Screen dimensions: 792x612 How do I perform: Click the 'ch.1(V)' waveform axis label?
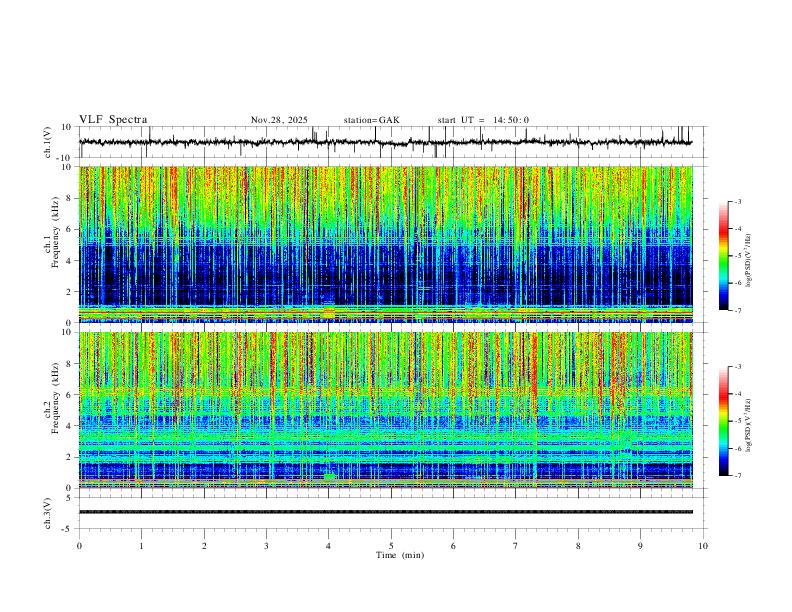48,142
